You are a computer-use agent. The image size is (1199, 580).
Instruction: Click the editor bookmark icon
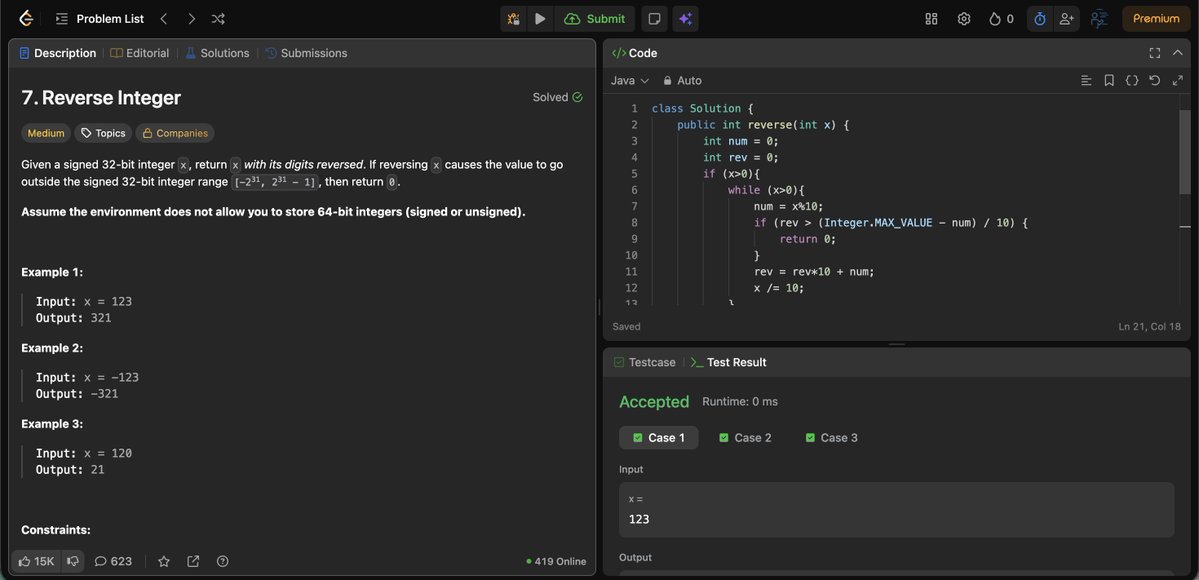coord(1109,80)
